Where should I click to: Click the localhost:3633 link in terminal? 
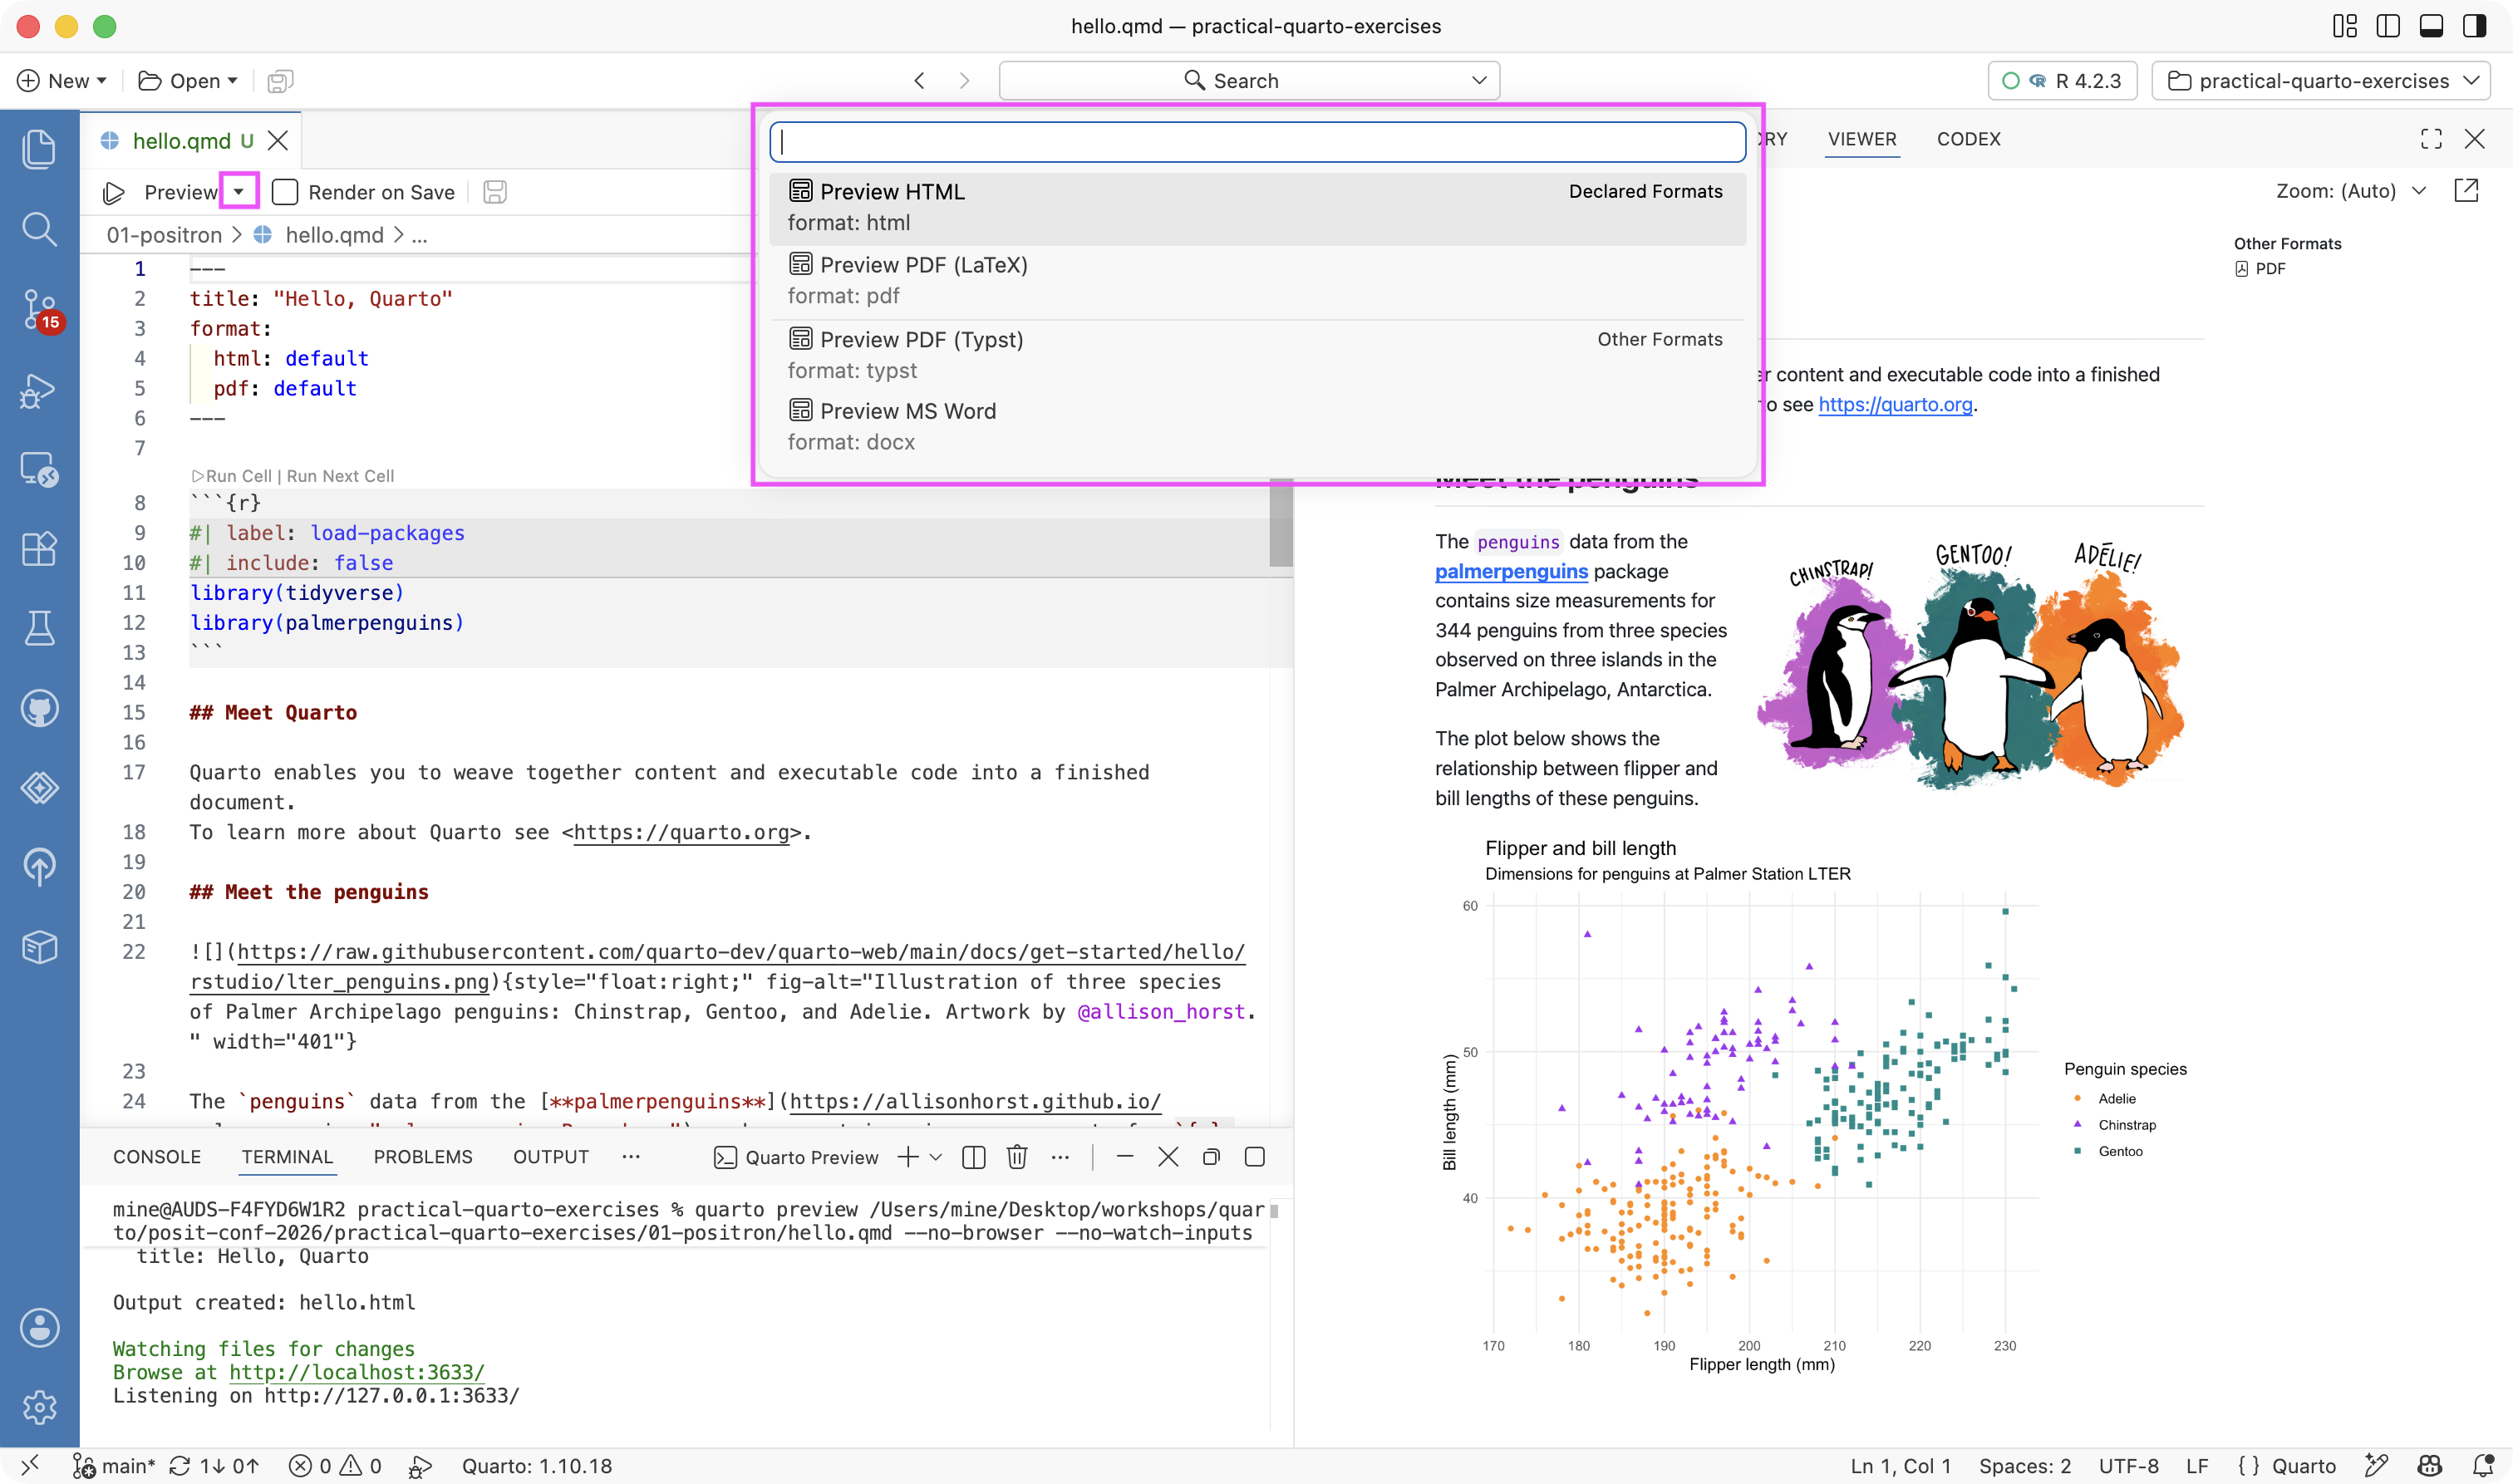coord(357,1372)
